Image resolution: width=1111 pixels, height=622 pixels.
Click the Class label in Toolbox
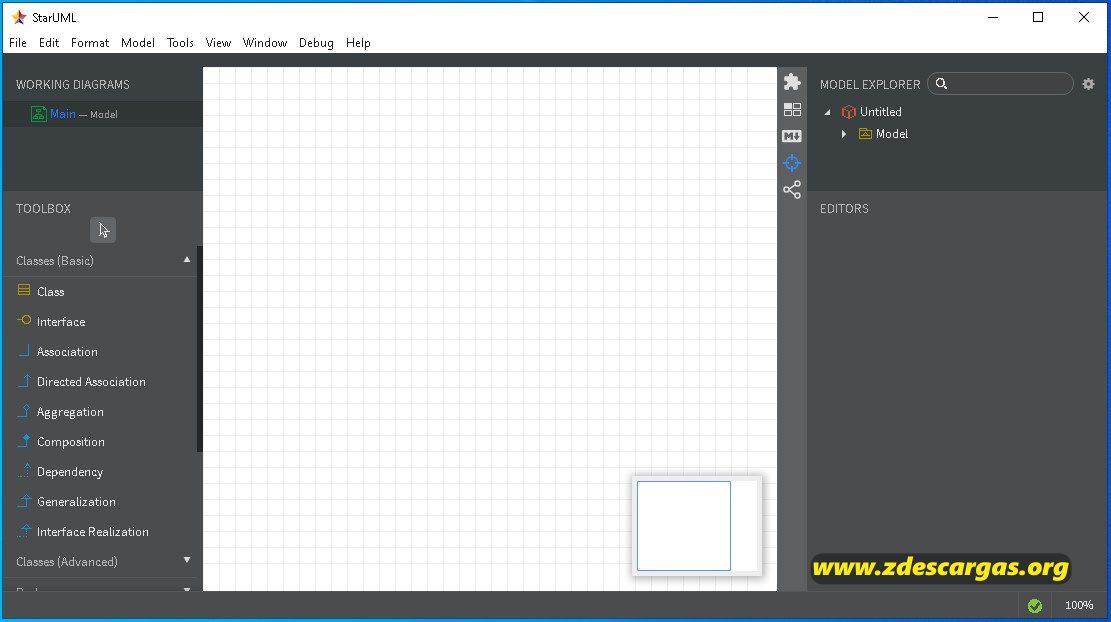tap(50, 292)
